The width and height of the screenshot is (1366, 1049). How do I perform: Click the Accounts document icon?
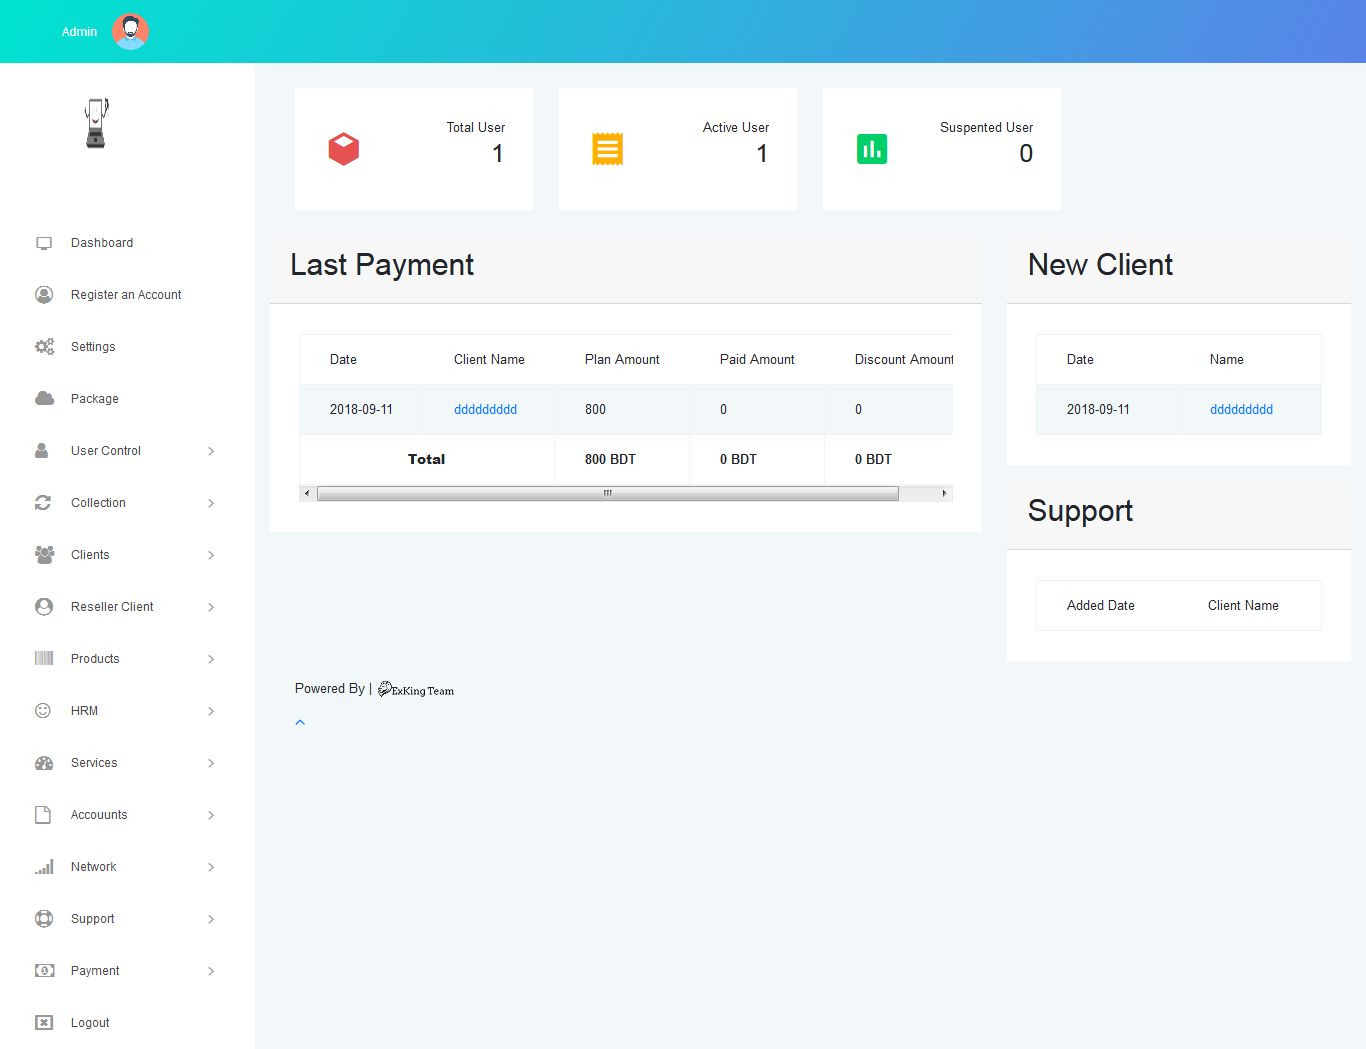tap(43, 815)
